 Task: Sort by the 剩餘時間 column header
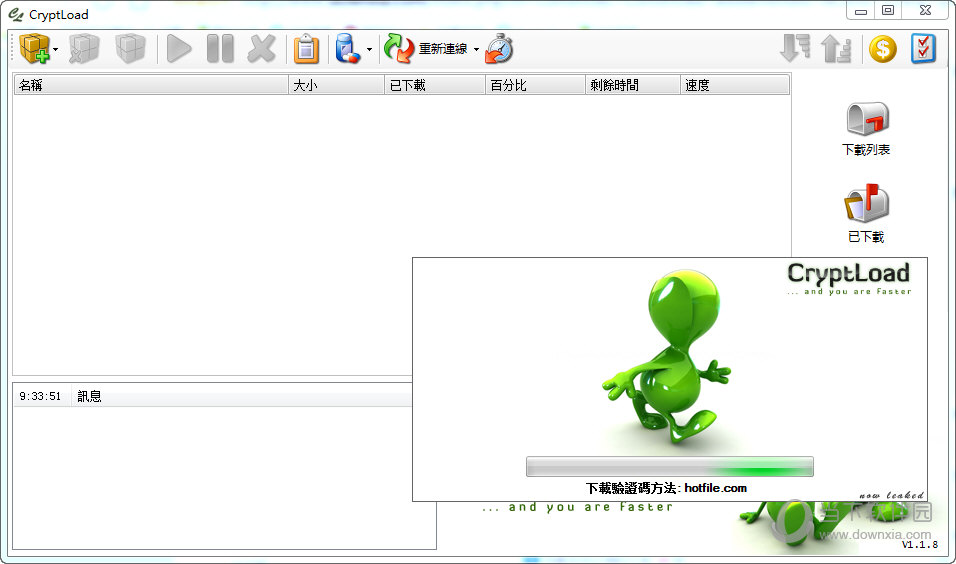click(632, 85)
